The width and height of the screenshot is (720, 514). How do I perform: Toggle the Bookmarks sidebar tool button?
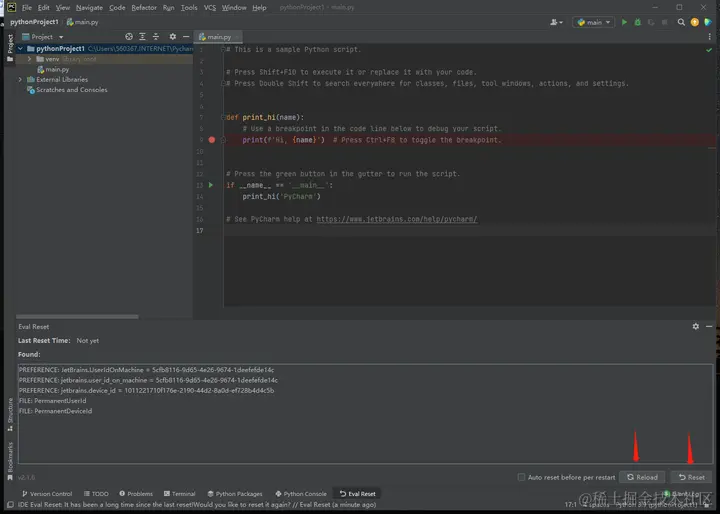click(x=10, y=461)
